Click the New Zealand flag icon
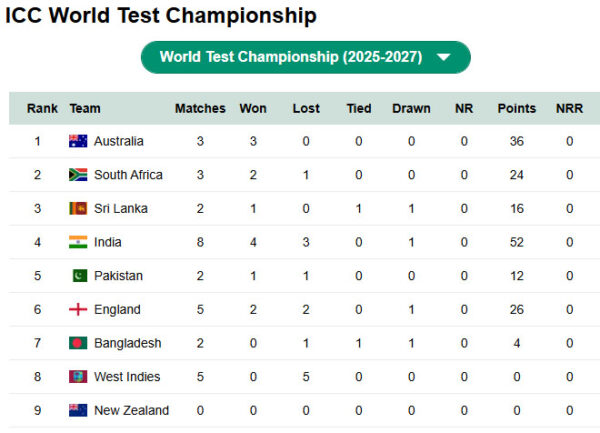Screen dimensions: 600x433 [x=78, y=411]
